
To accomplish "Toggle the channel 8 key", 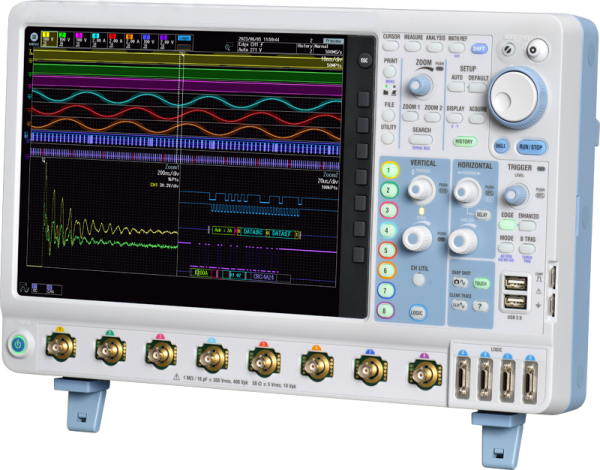I will point(384,310).
